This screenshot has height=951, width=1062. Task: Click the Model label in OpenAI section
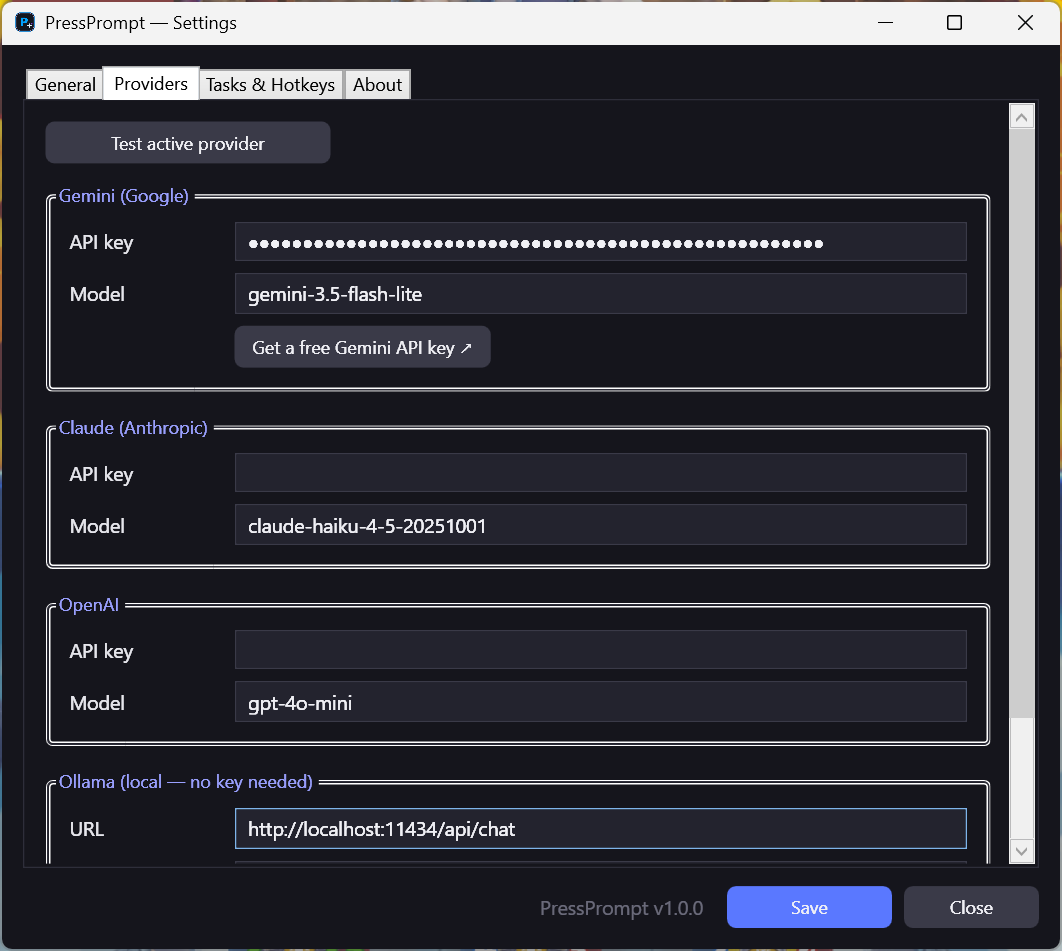97,703
